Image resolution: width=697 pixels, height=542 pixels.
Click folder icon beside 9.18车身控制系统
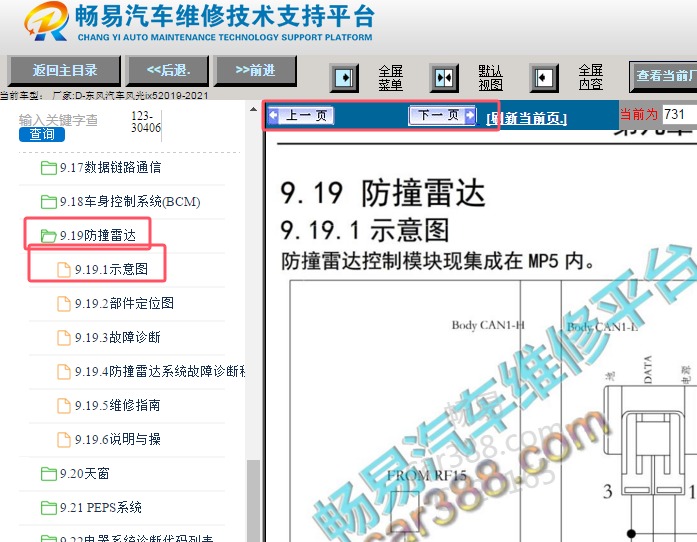48,202
